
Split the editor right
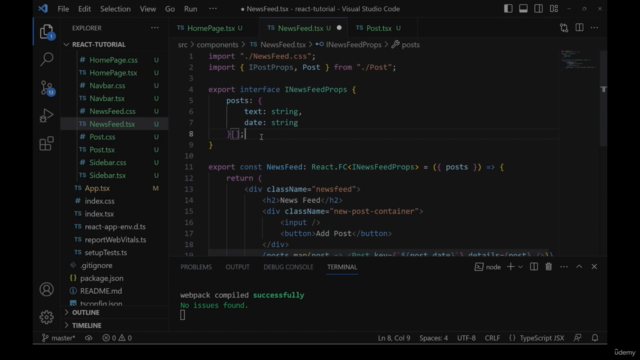(x=579, y=28)
